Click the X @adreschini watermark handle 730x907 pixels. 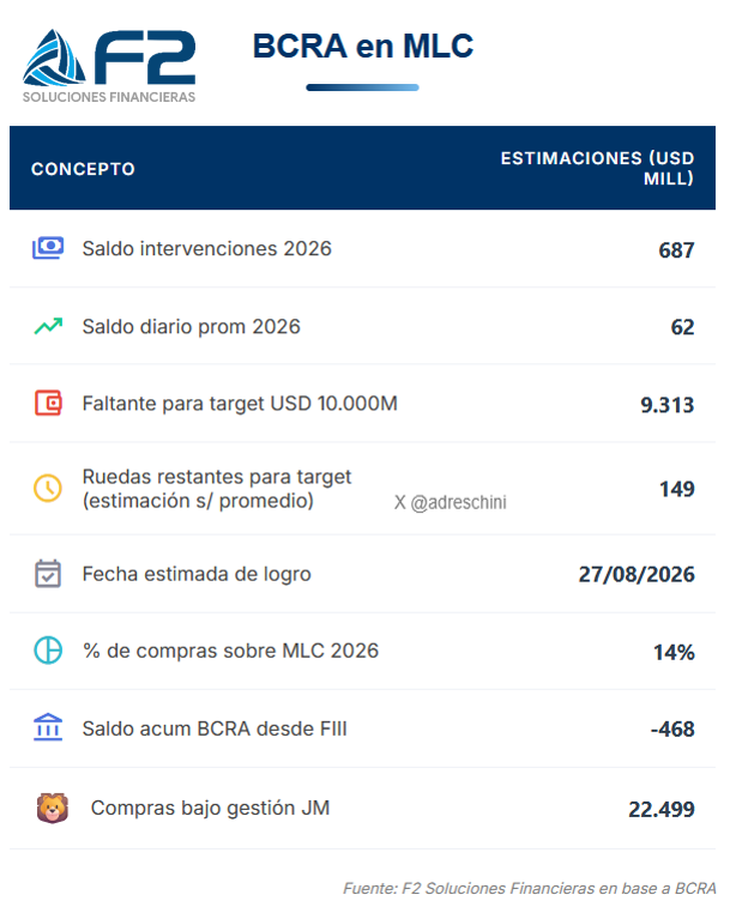[450, 503]
